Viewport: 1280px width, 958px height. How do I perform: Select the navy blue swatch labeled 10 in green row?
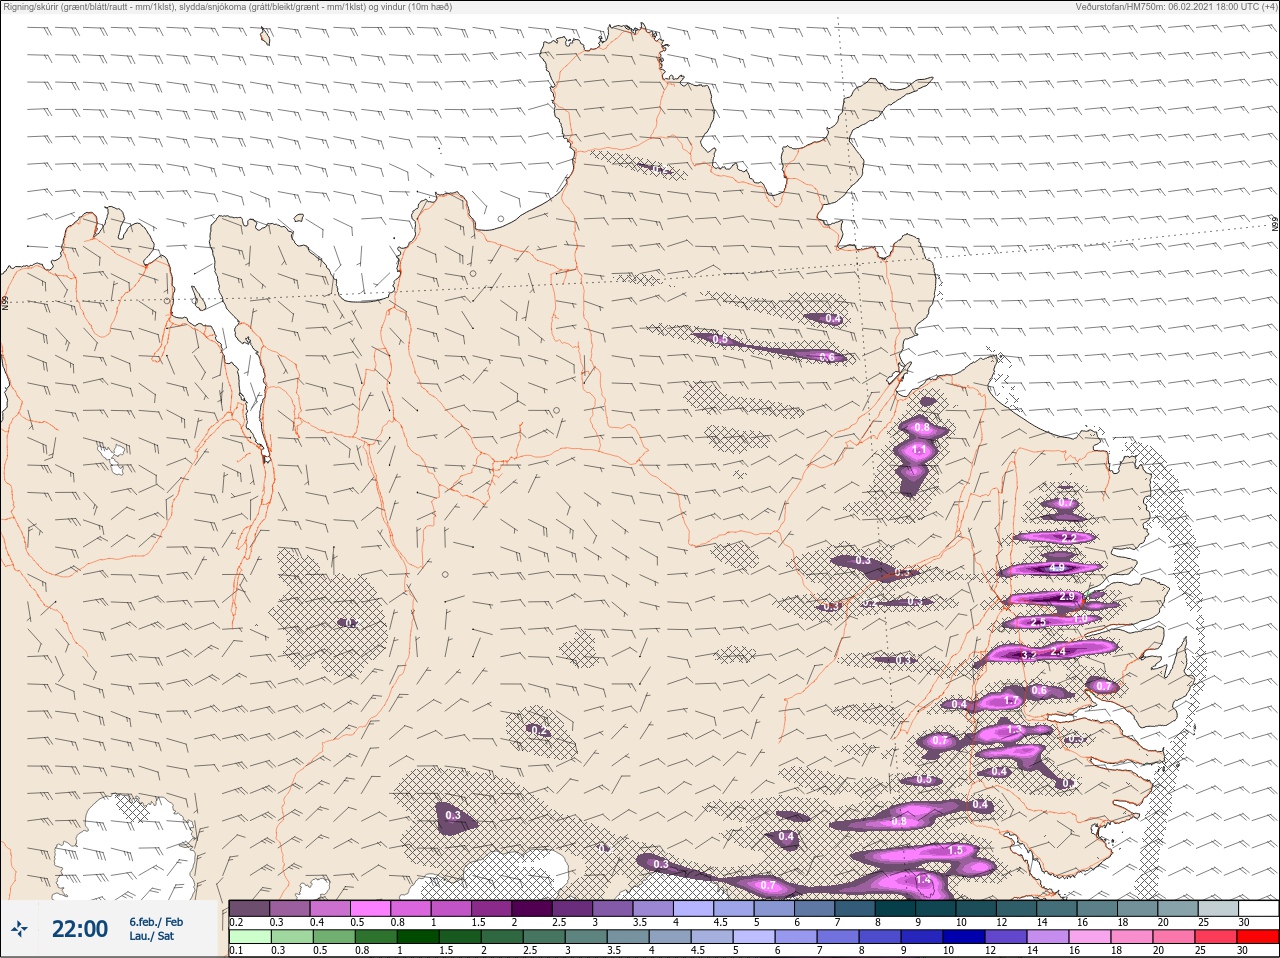[965, 937]
